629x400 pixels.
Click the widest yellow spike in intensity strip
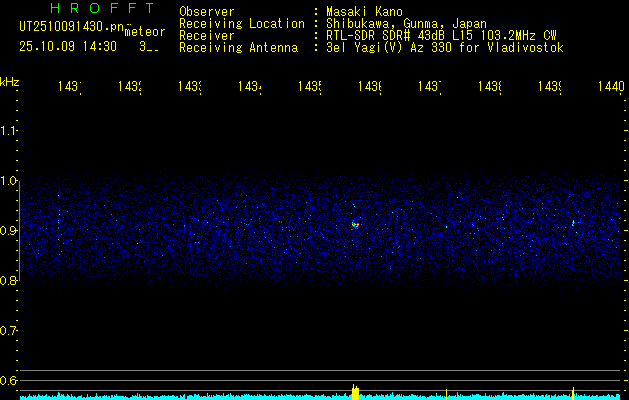tap(355, 392)
